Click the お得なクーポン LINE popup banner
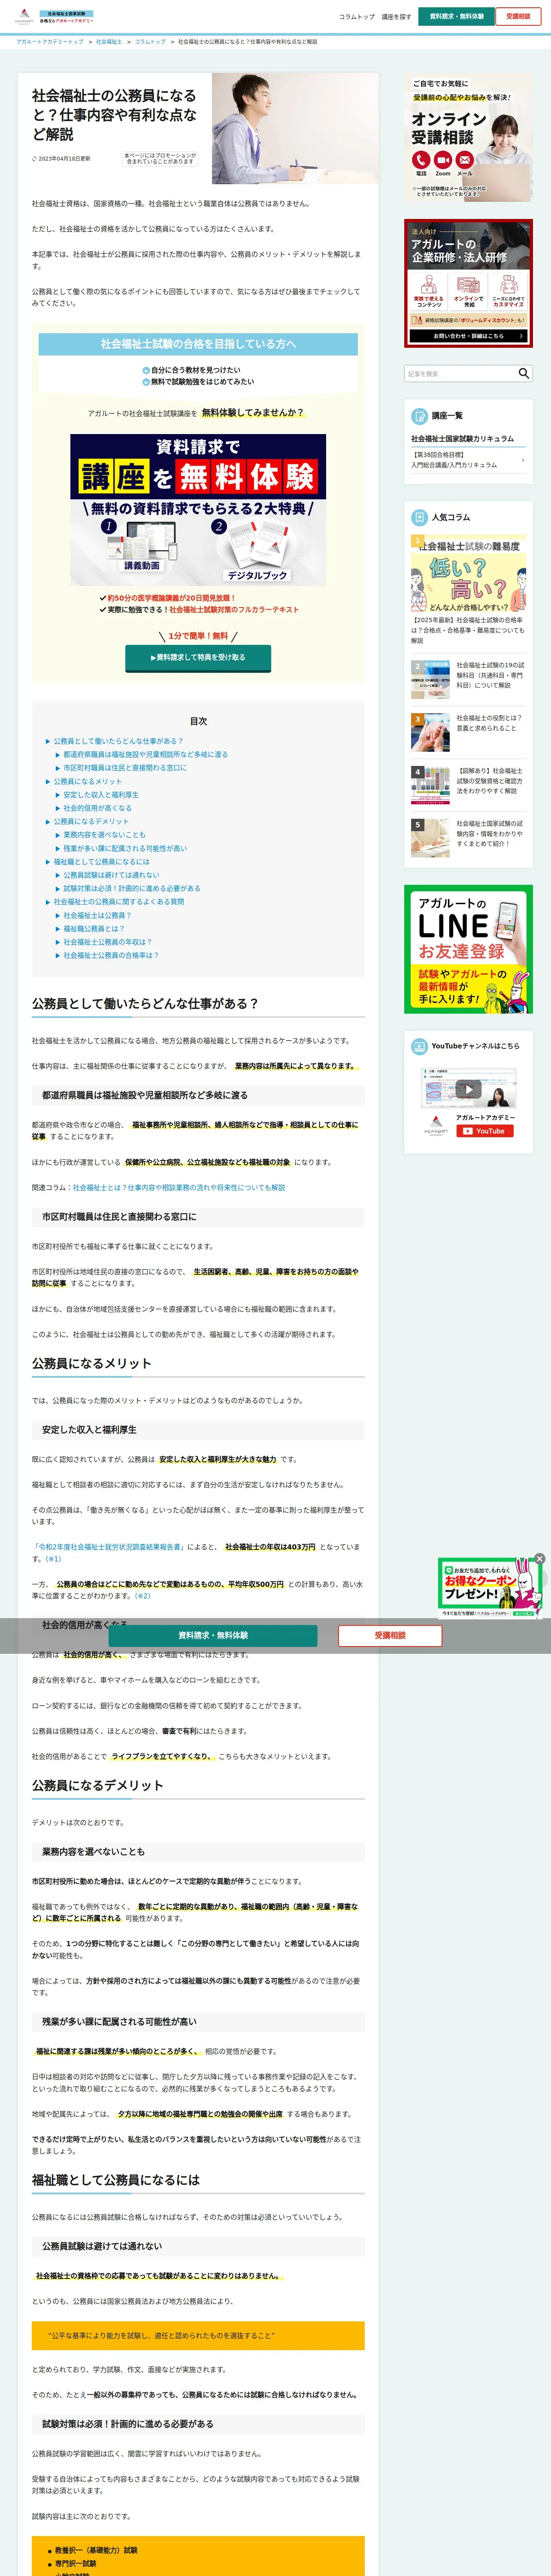551x2576 pixels. pos(489,1588)
